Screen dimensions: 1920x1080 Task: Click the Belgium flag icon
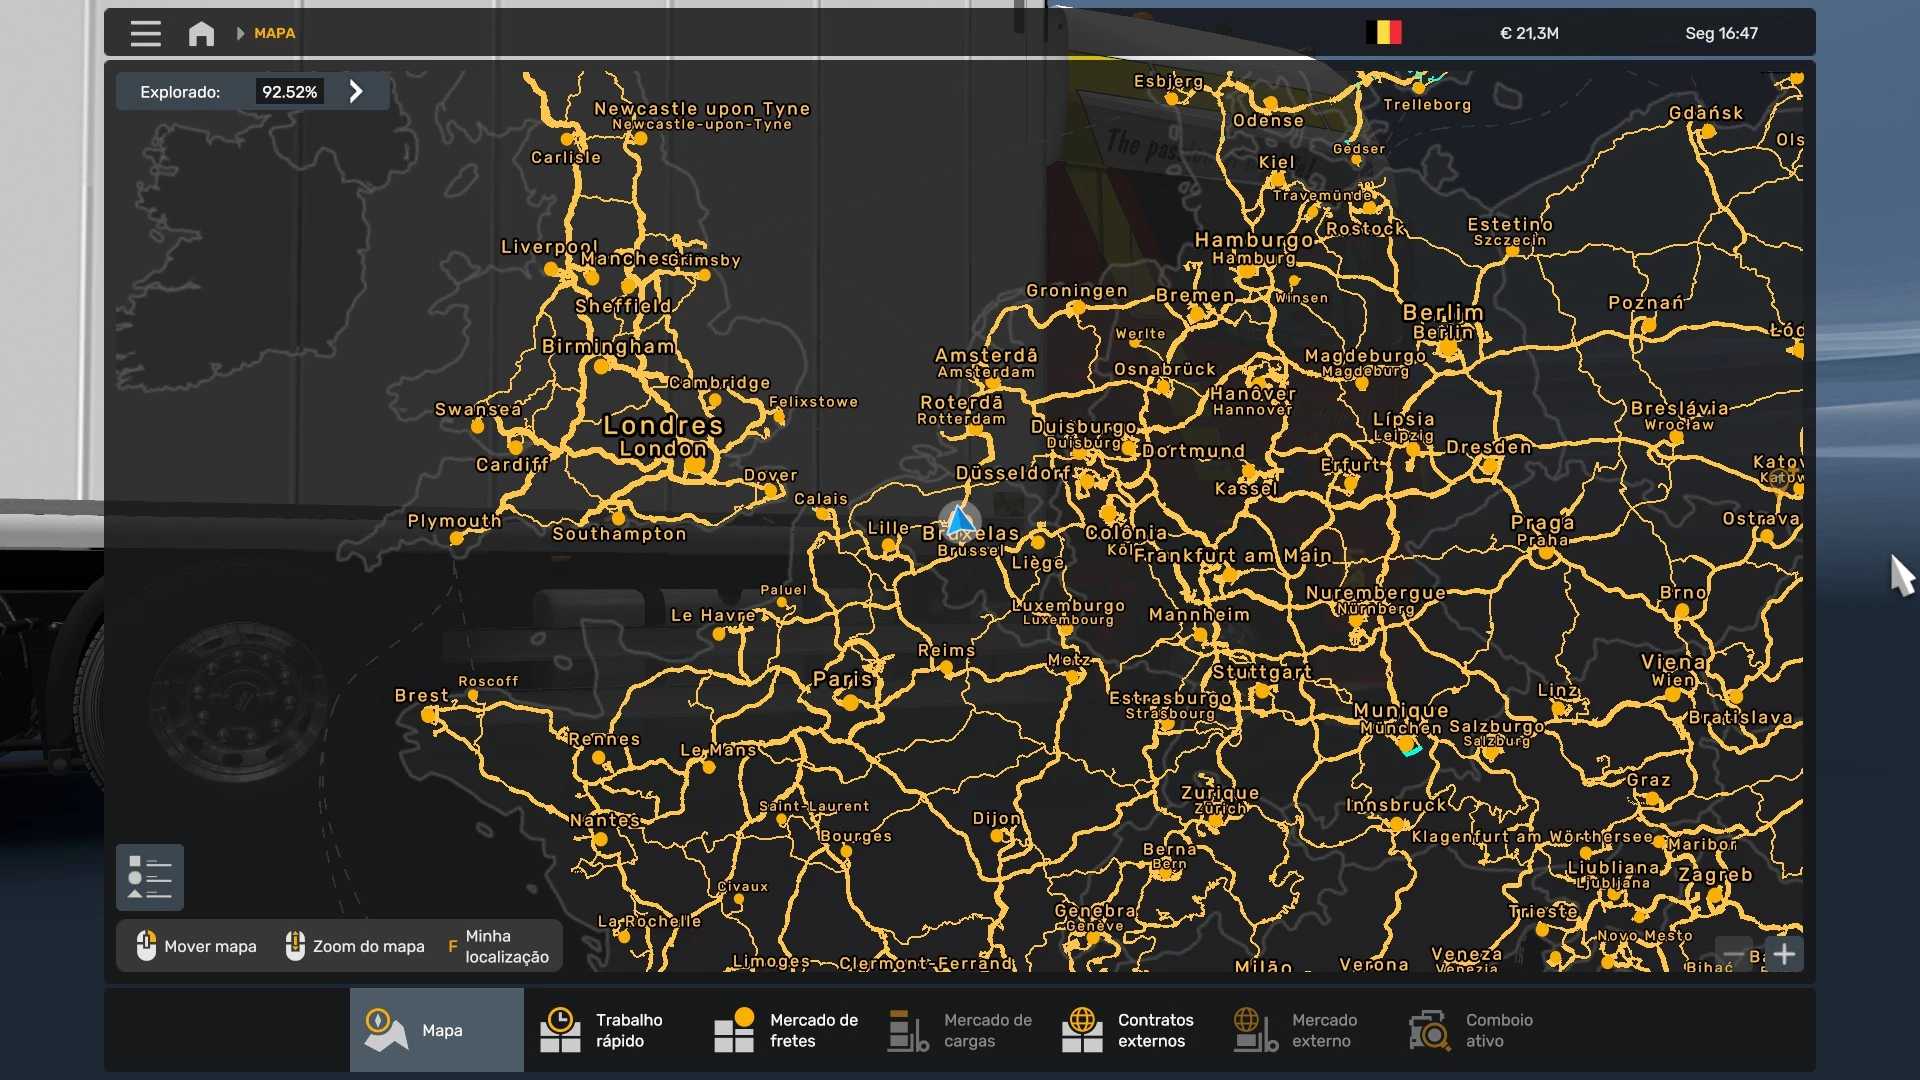tap(1384, 33)
